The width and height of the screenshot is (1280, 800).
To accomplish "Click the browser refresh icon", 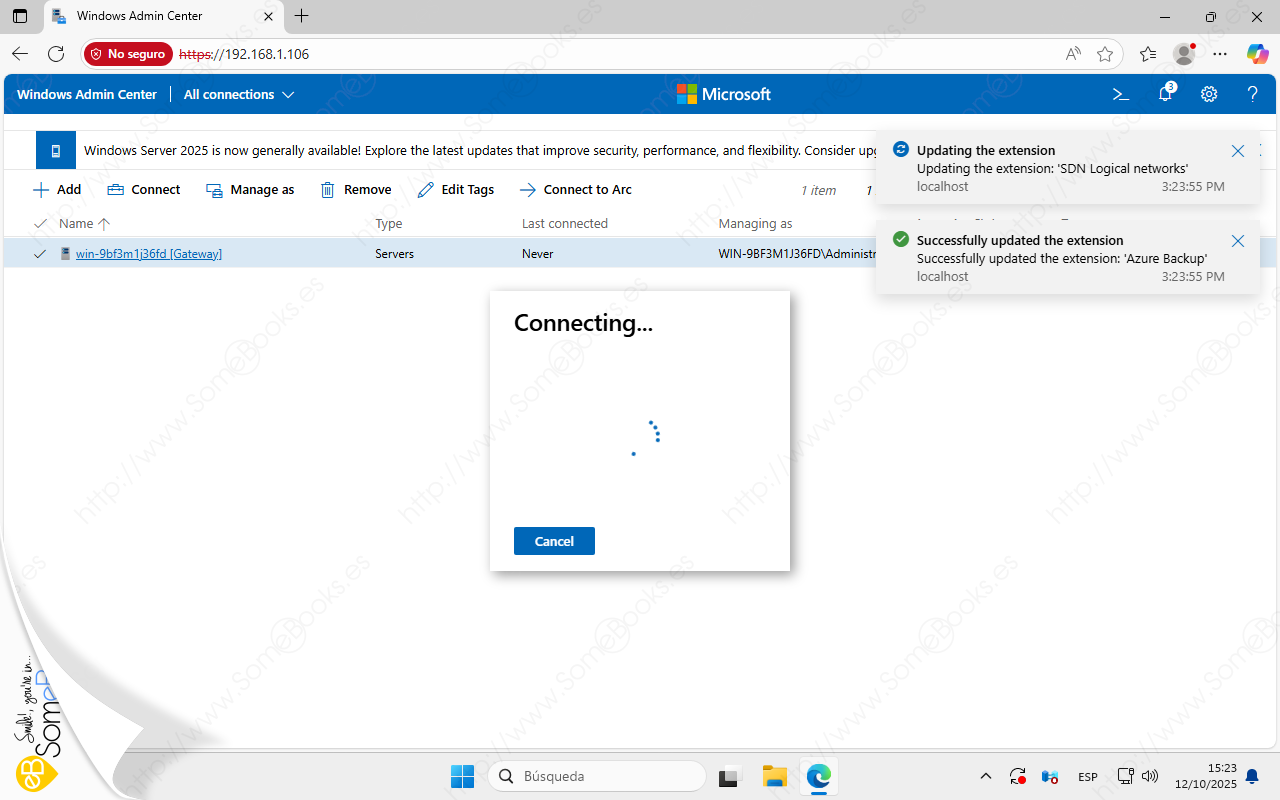I will 56,54.
